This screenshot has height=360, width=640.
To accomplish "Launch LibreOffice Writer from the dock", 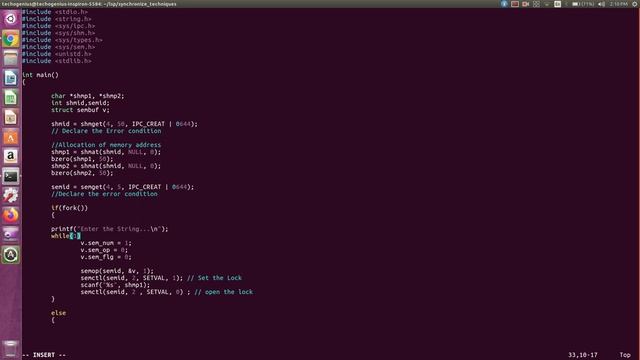I will [11, 78].
